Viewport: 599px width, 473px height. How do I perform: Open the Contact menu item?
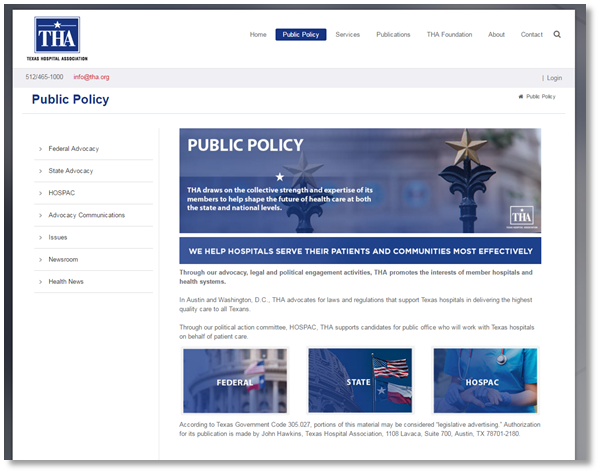click(531, 34)
